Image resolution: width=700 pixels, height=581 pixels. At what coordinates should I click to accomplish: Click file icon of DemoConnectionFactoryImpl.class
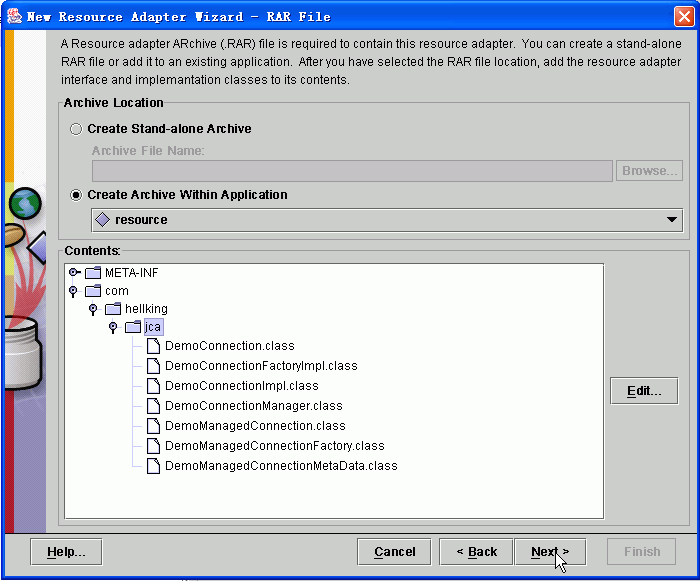point(154,366)
